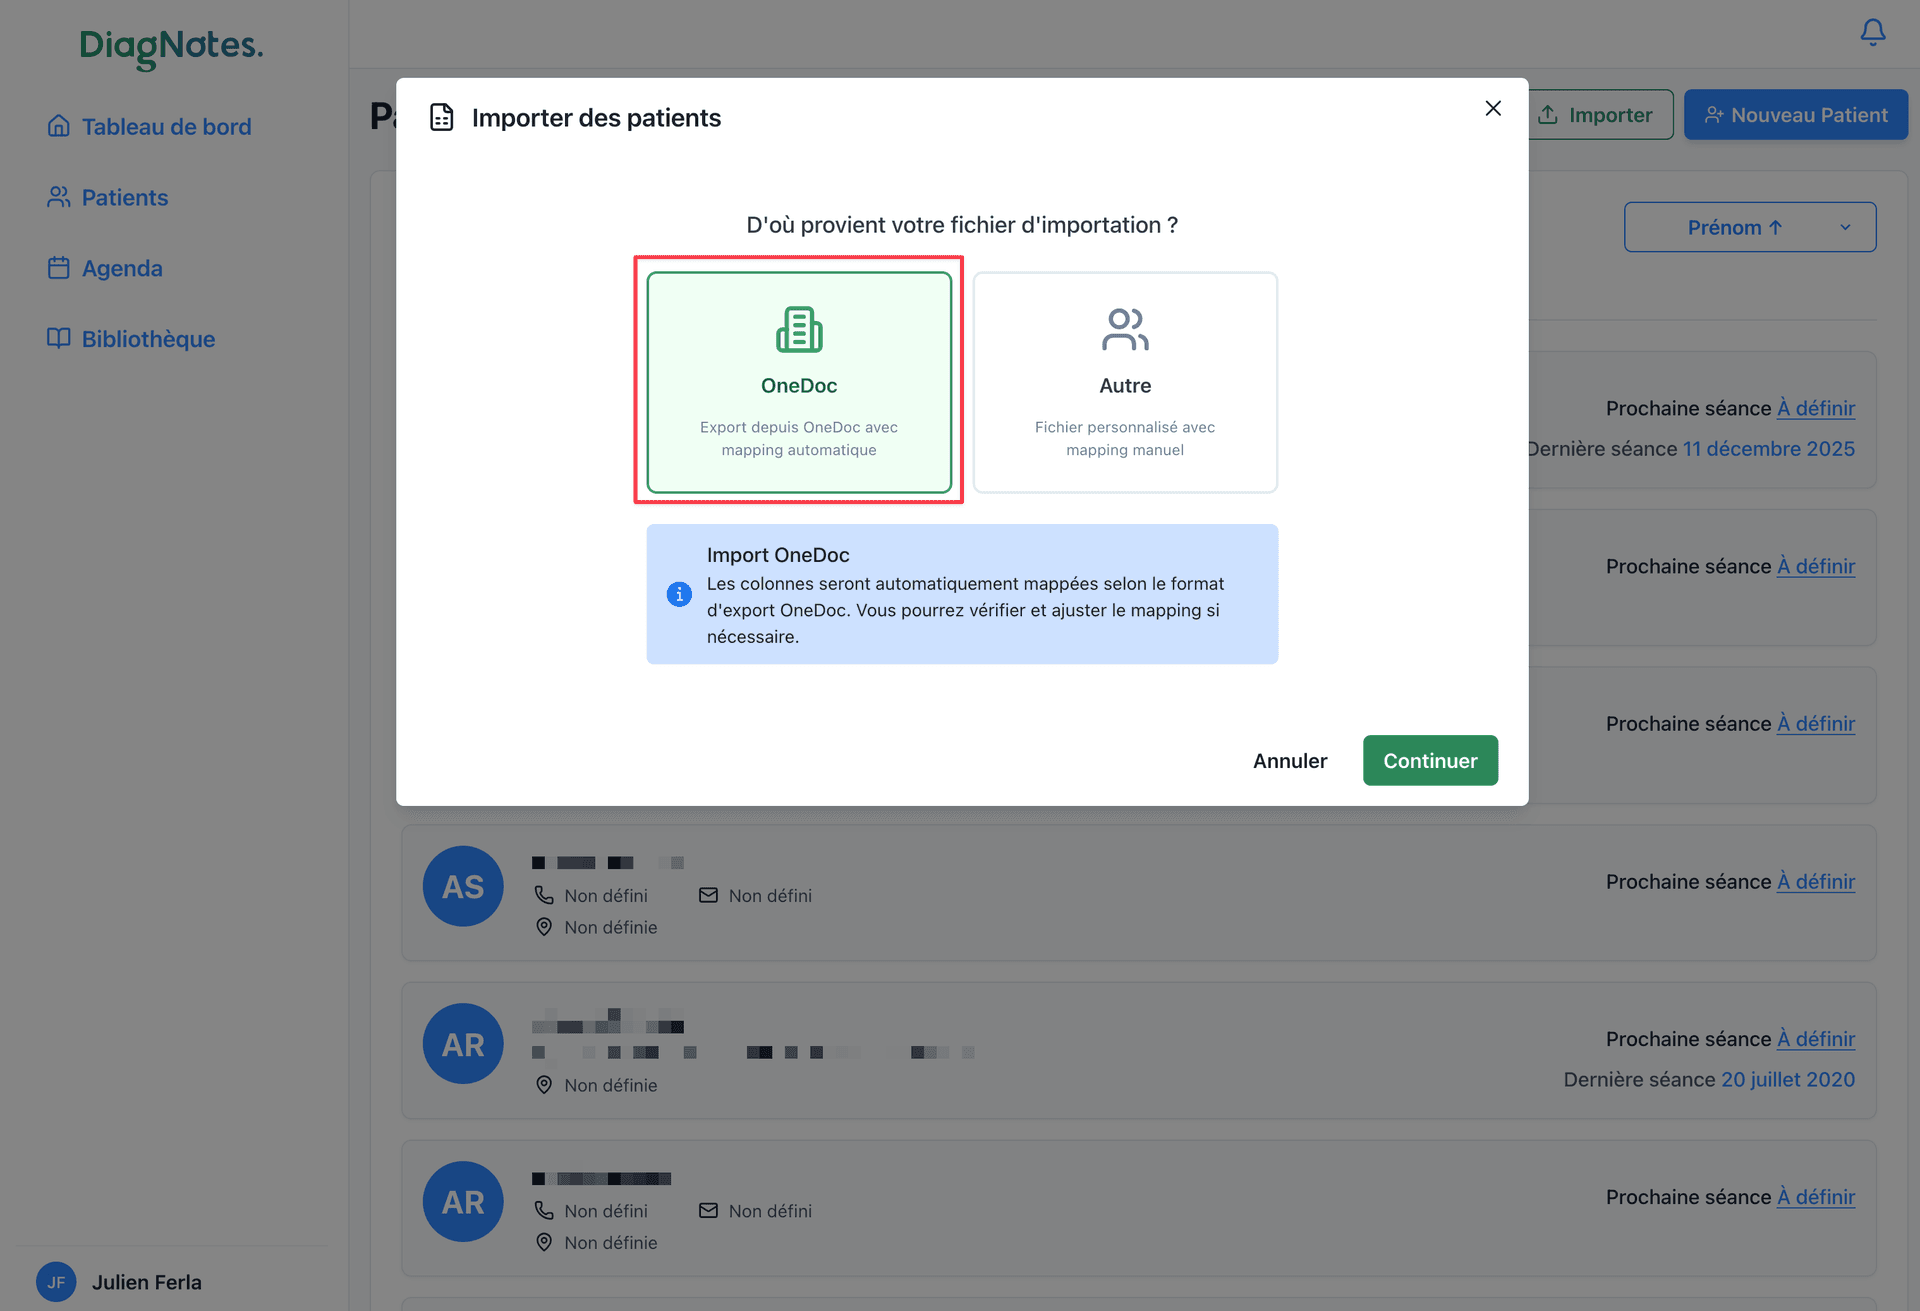Open the Bibliothèque book icon
1920x1311 pixels.
pyautogui.click(x=59, y=339)
